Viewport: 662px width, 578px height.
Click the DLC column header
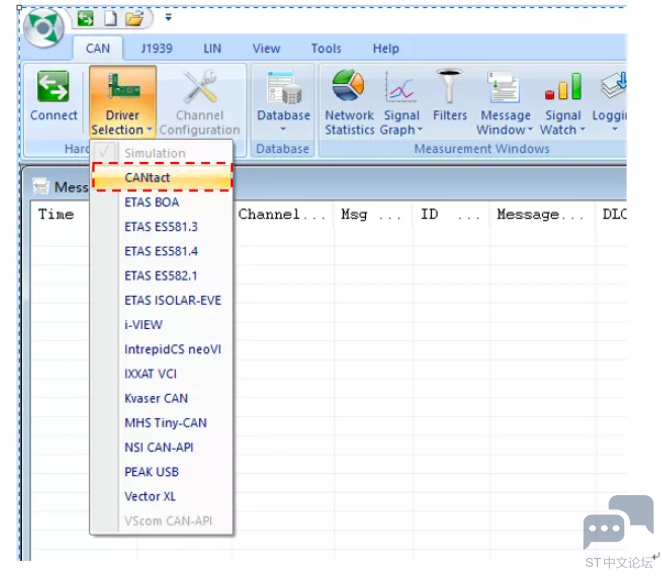pyautogui.click(x=611, y=214)
